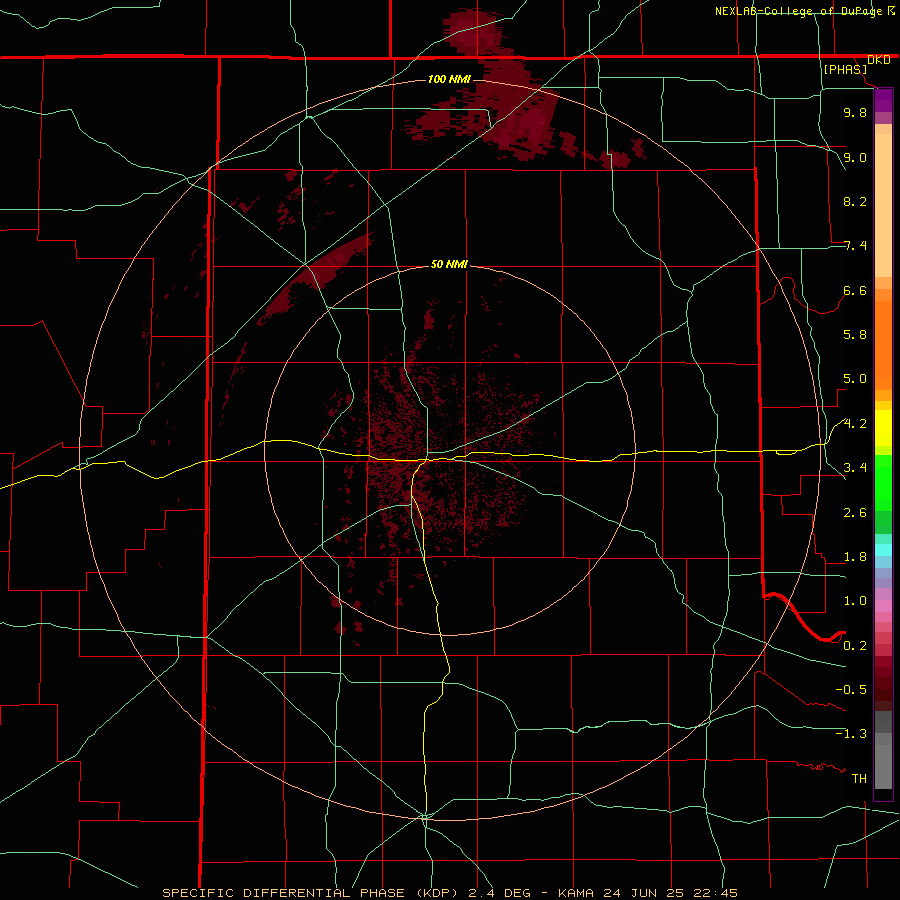Click the 1.0 scale value
This screenshot has width=900, height=900.
pos(855,601)
